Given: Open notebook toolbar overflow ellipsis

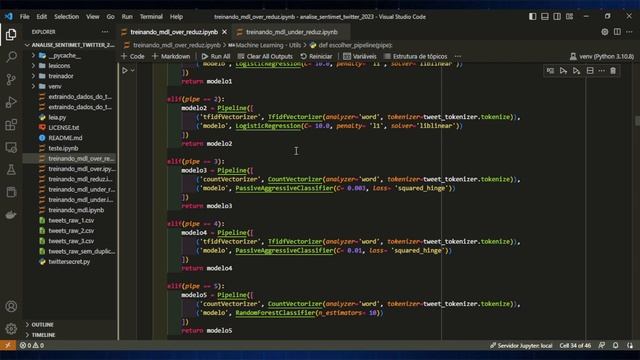Looking at the screenshot, I should [458, 56].
